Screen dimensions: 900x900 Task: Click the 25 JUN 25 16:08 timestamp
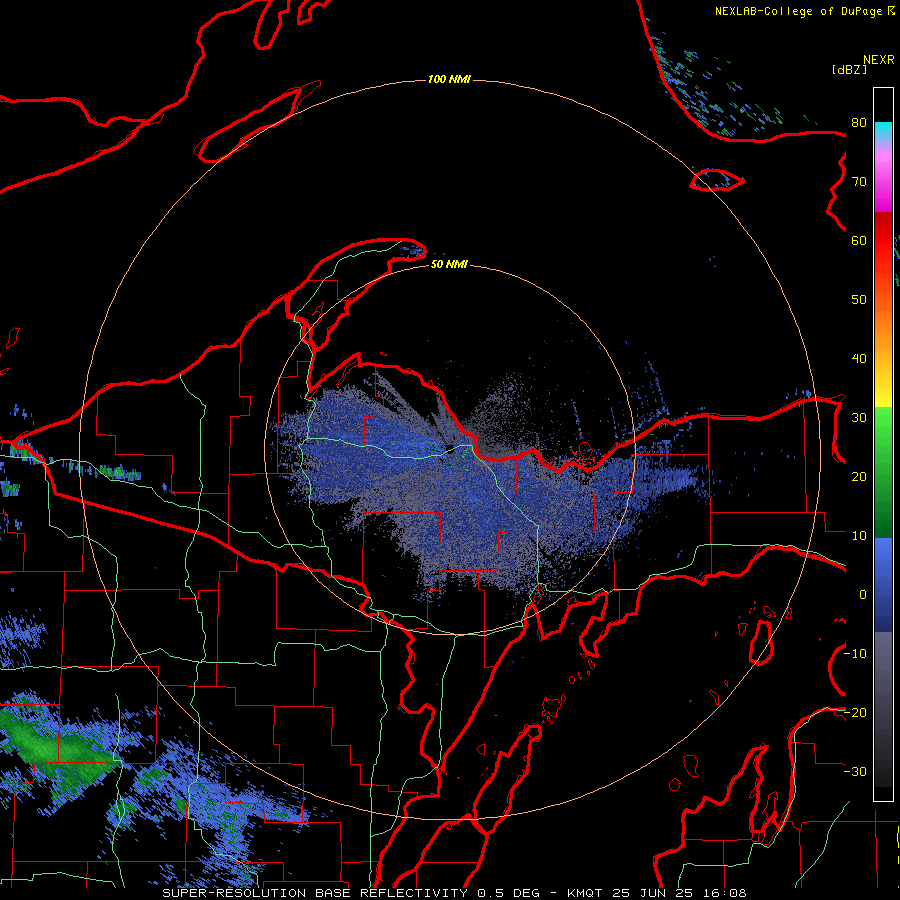point(679,893)
